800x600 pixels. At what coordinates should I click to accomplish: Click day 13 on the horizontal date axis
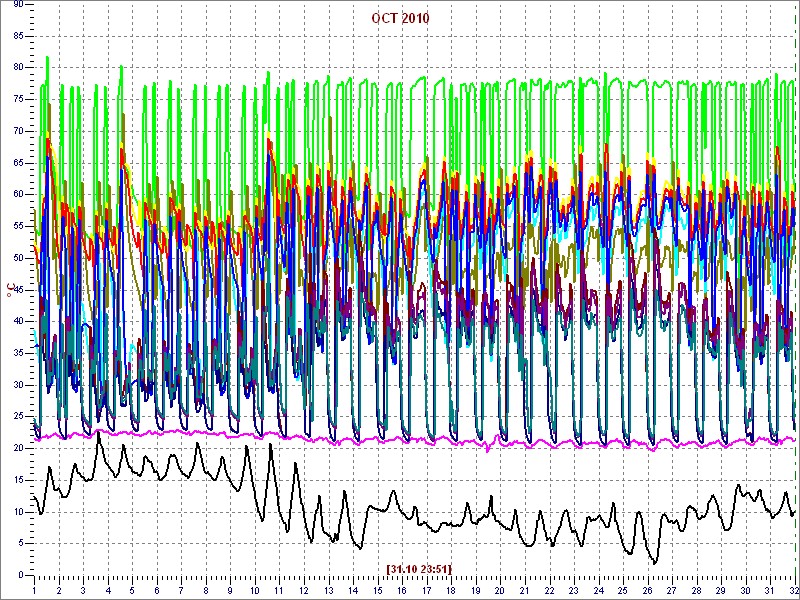pyautogui.click(x=328, y=590)
